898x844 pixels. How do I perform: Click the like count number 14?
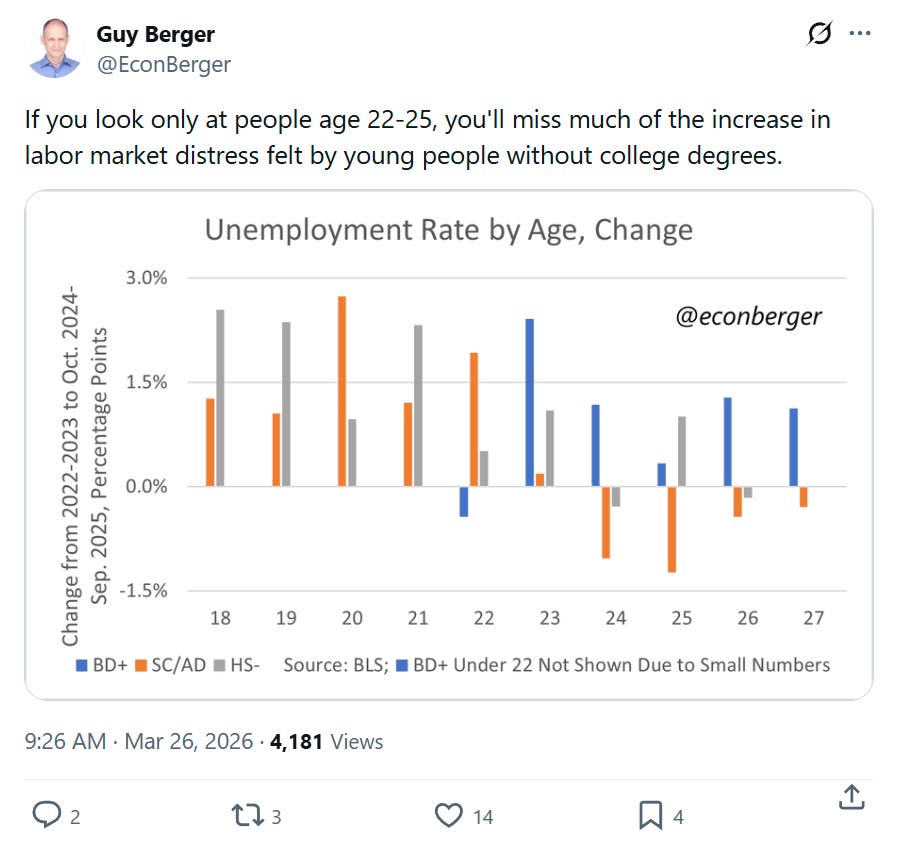[483, 817]
